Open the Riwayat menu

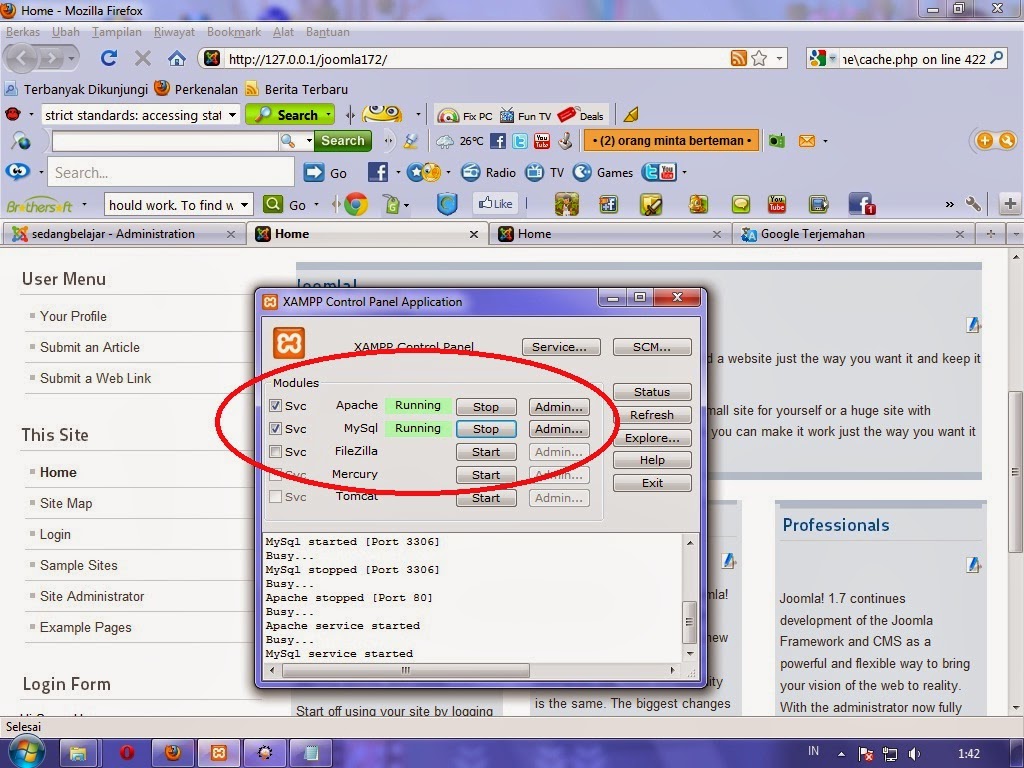point(174,32)
